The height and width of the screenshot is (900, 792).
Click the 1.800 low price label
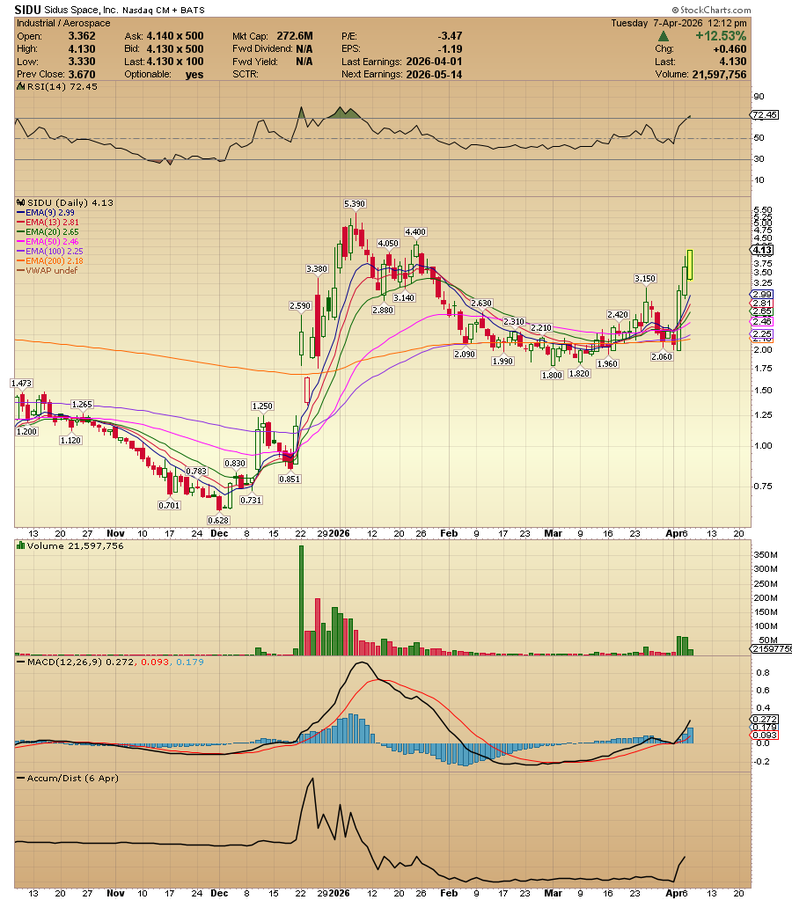point(552,375)
